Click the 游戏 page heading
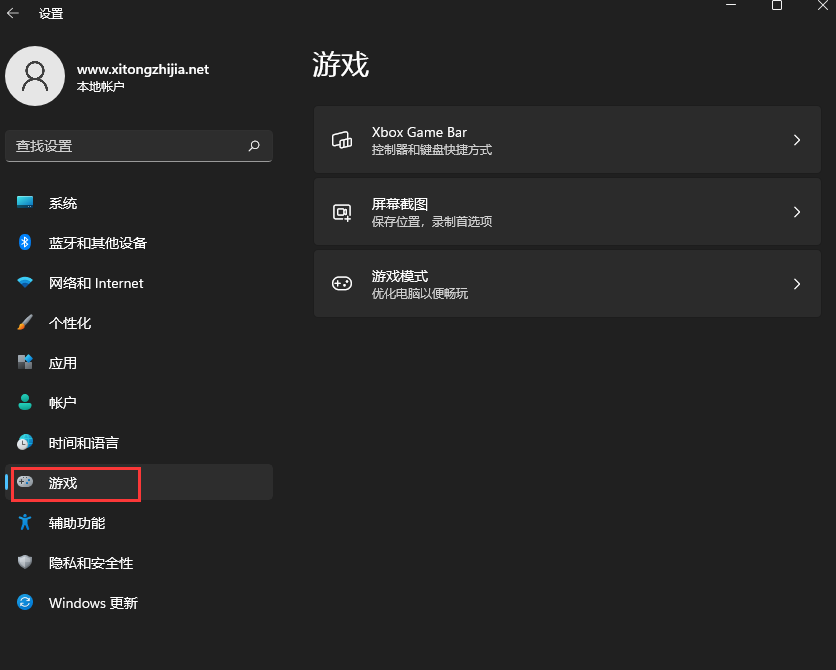The width and height of the screenshot is (836, 670). (341, 64)
